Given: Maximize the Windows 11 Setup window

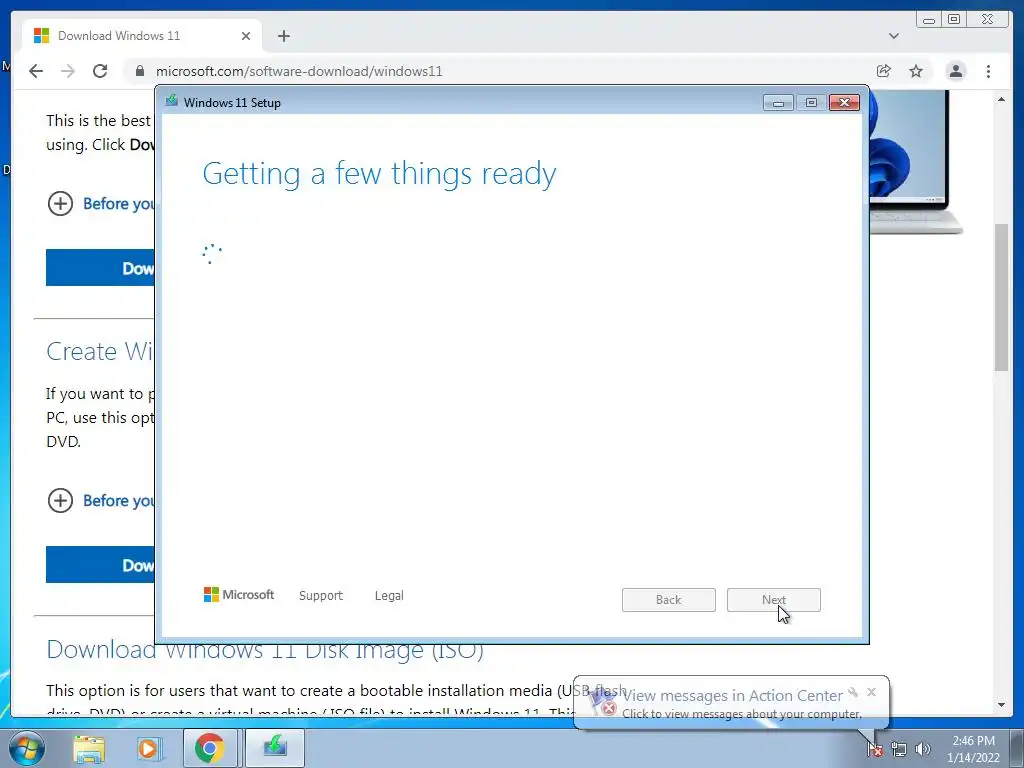Looking at the screenshot, I should (x=811, y=103).
